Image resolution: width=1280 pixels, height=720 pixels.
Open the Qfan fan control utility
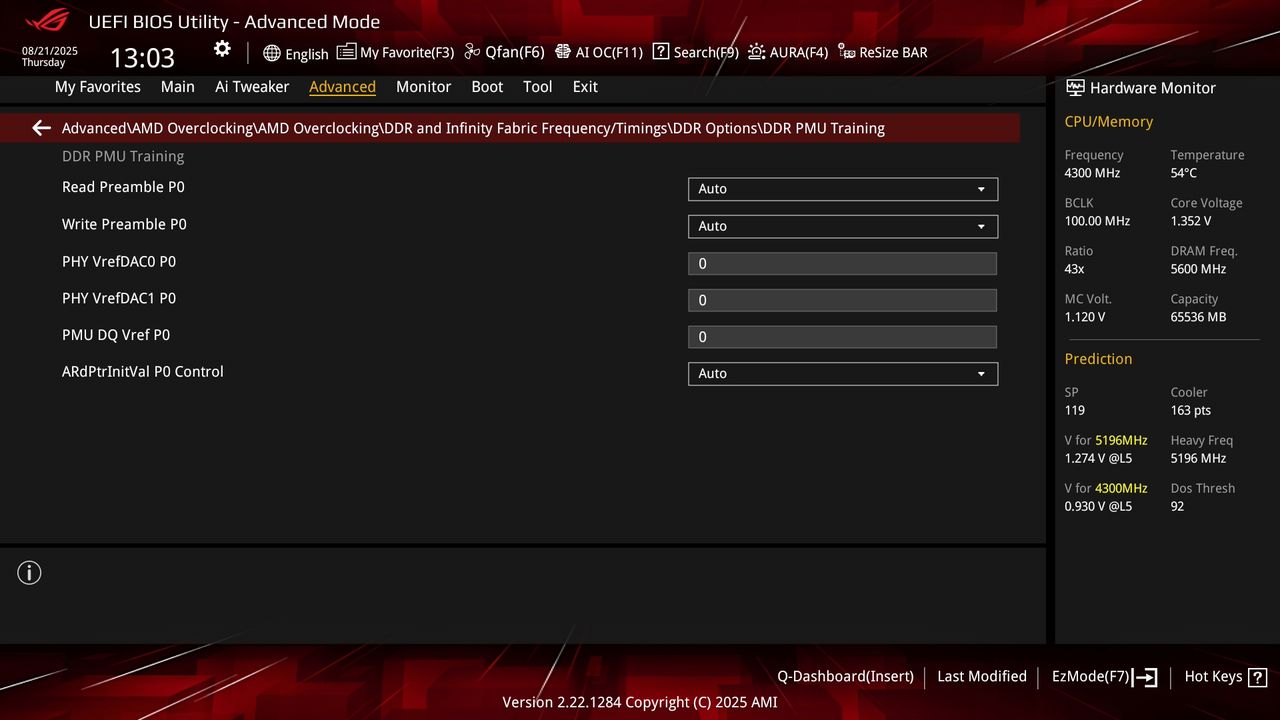tap(511, 52)
